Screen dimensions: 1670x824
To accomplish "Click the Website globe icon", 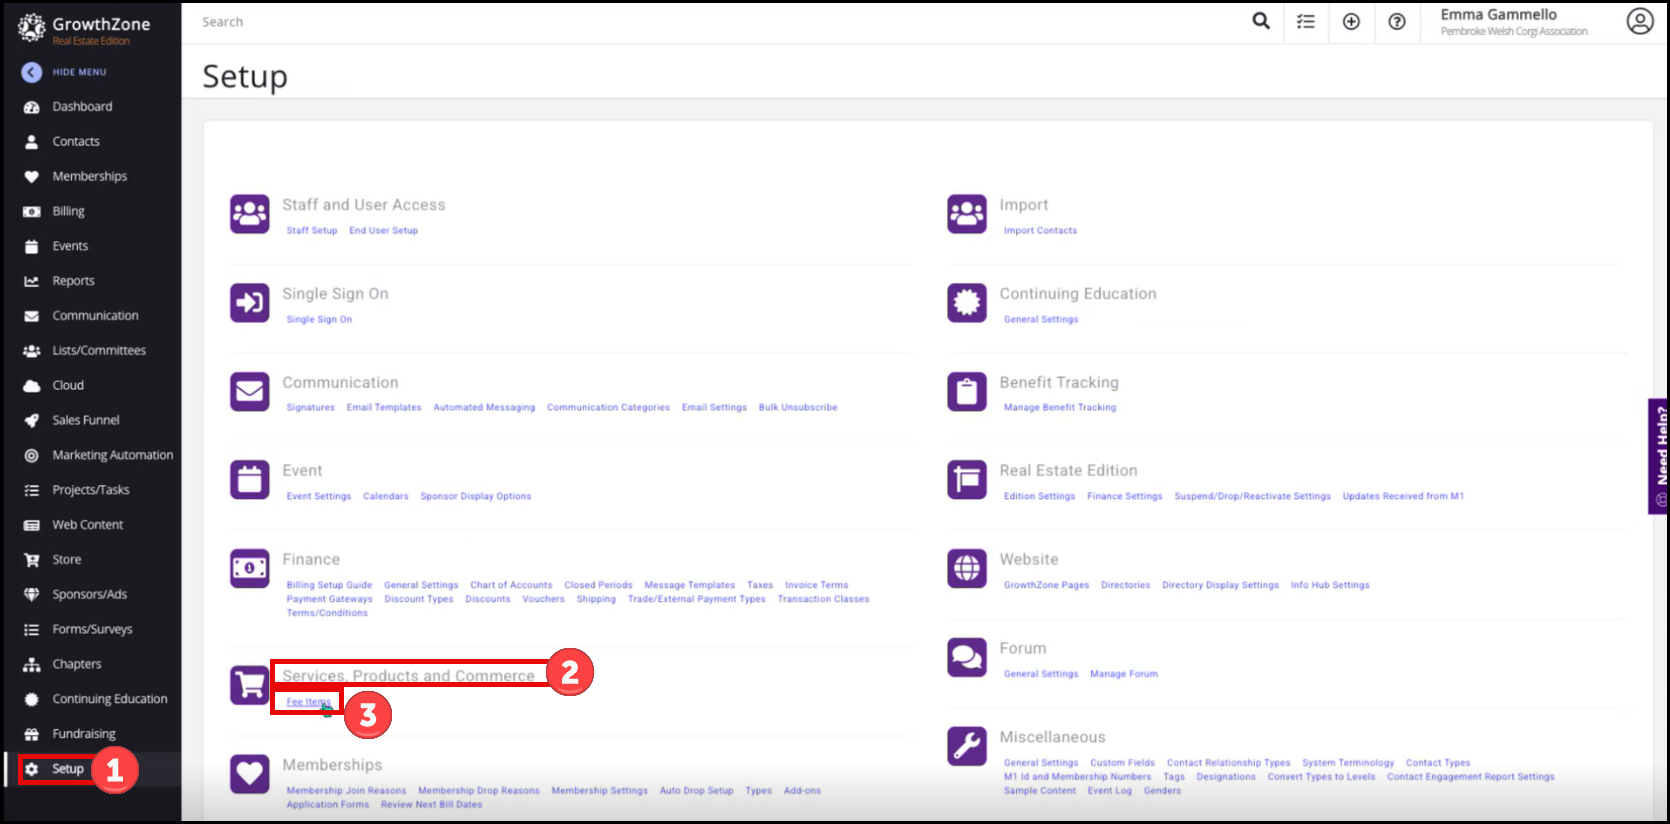I will coord(967,568).
